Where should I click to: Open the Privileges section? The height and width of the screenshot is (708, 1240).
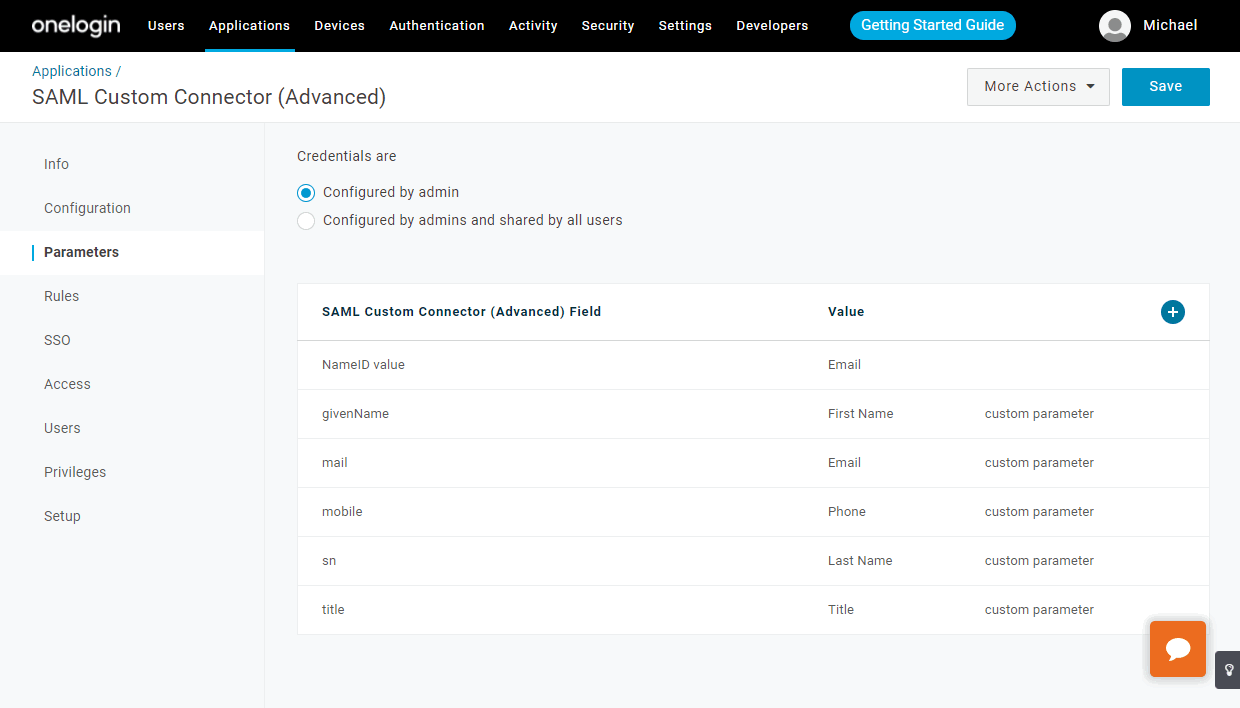click(75, 472)
